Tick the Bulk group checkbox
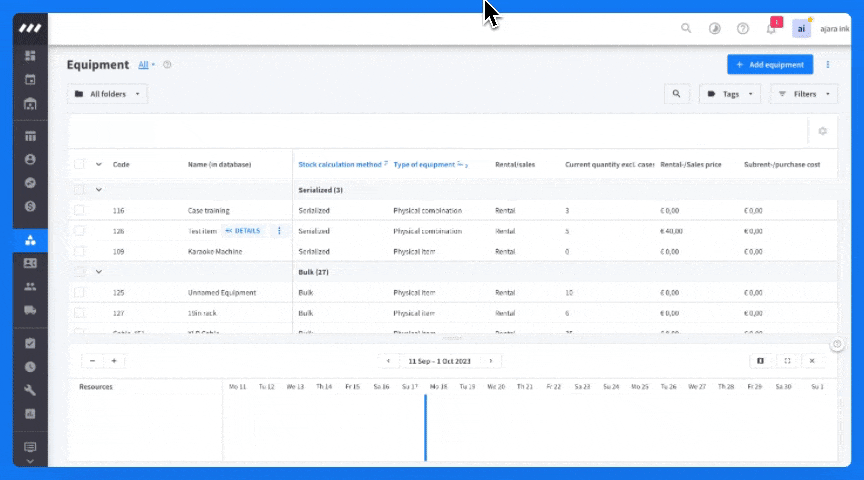Screen dimensions: 864x480 coord(79,272)
